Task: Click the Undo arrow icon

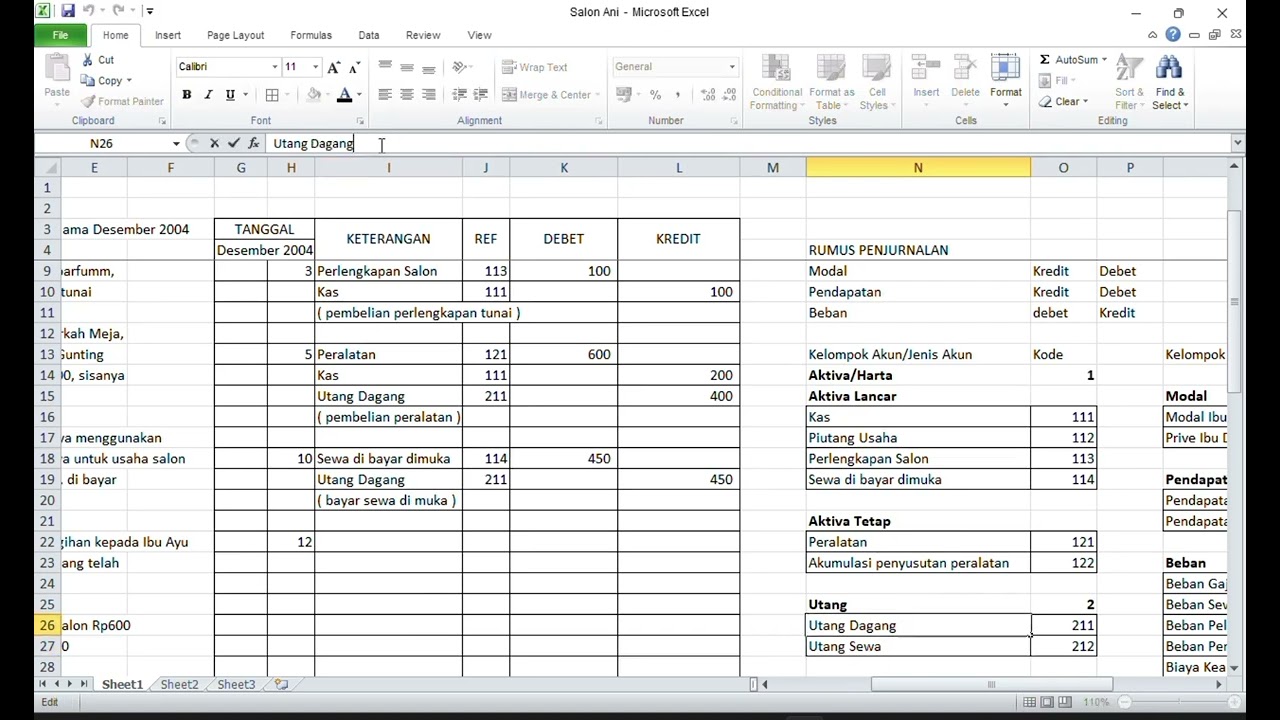Action: (88, 11)
